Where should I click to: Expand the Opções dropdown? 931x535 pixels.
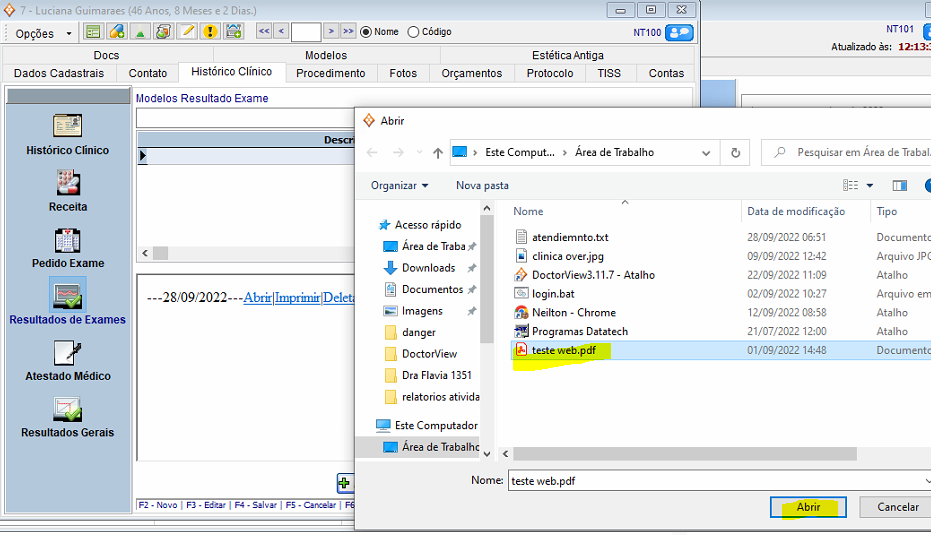pos(44,33)
